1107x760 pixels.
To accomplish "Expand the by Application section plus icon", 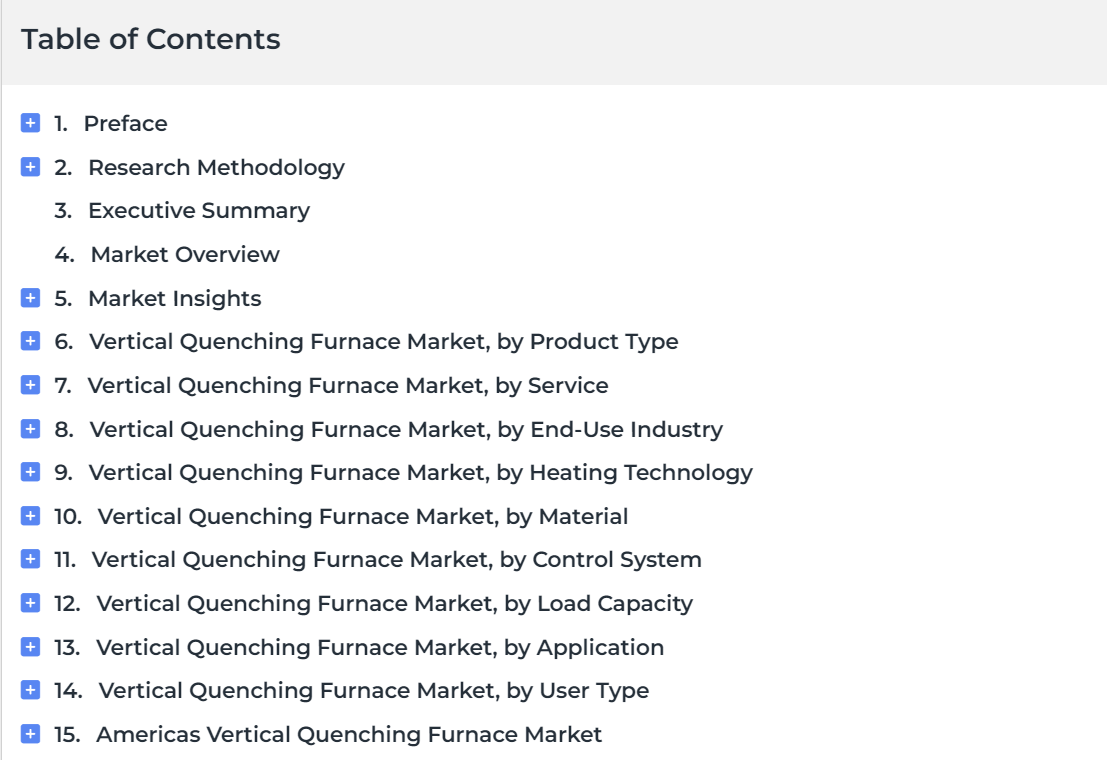I will tap(30, 647).
